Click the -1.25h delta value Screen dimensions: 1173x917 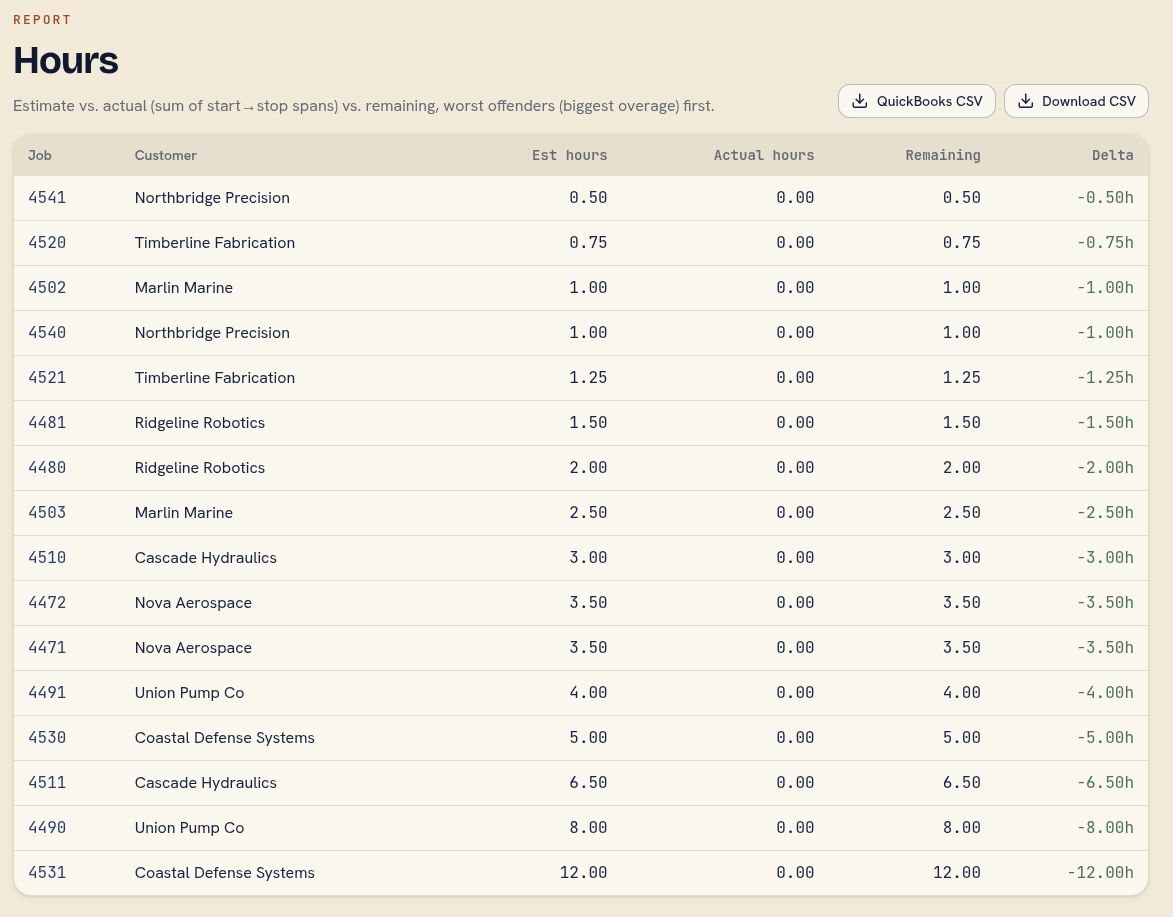pos(1105,378)
